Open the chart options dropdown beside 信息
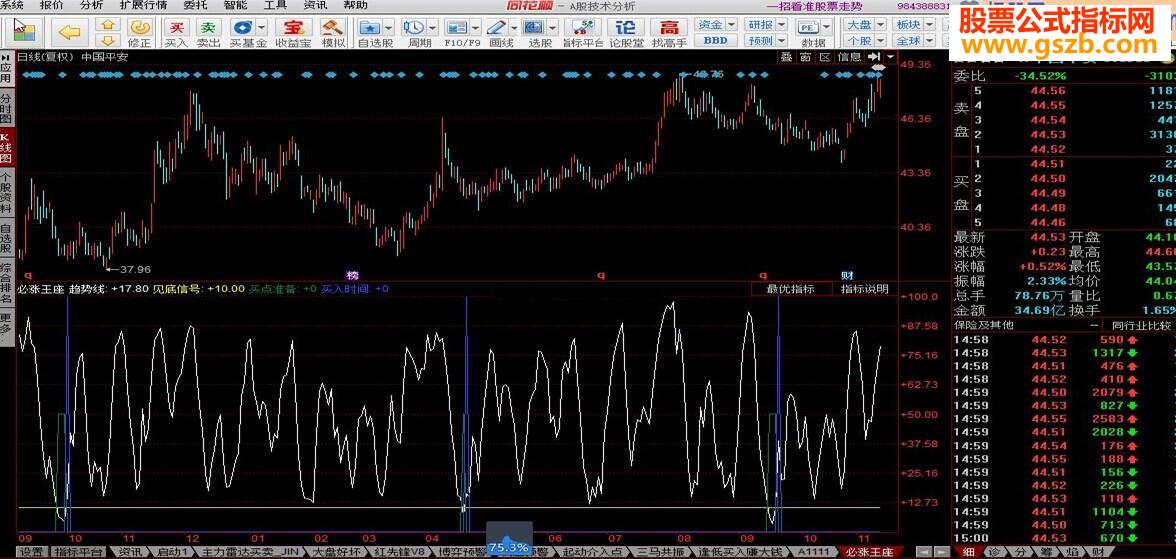The height and width of the screenshot is (559, 1176). (890, 56)
